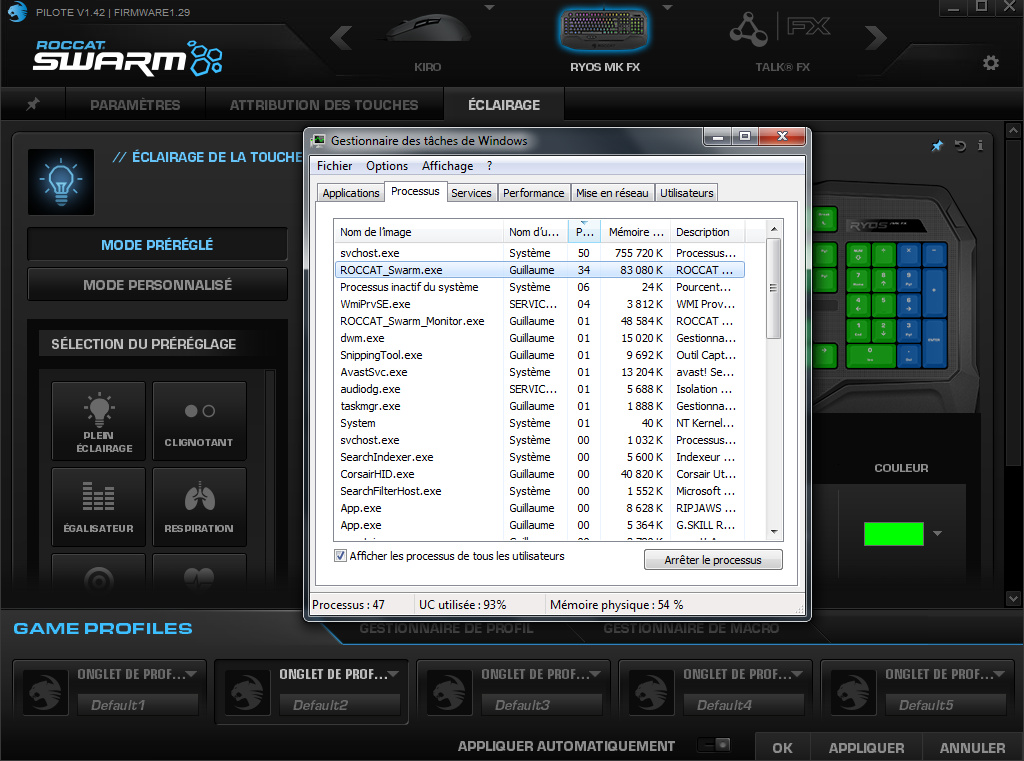Expand the Default5 profile tab dropdown
The image size is (1024, 761).
[999, 674]
